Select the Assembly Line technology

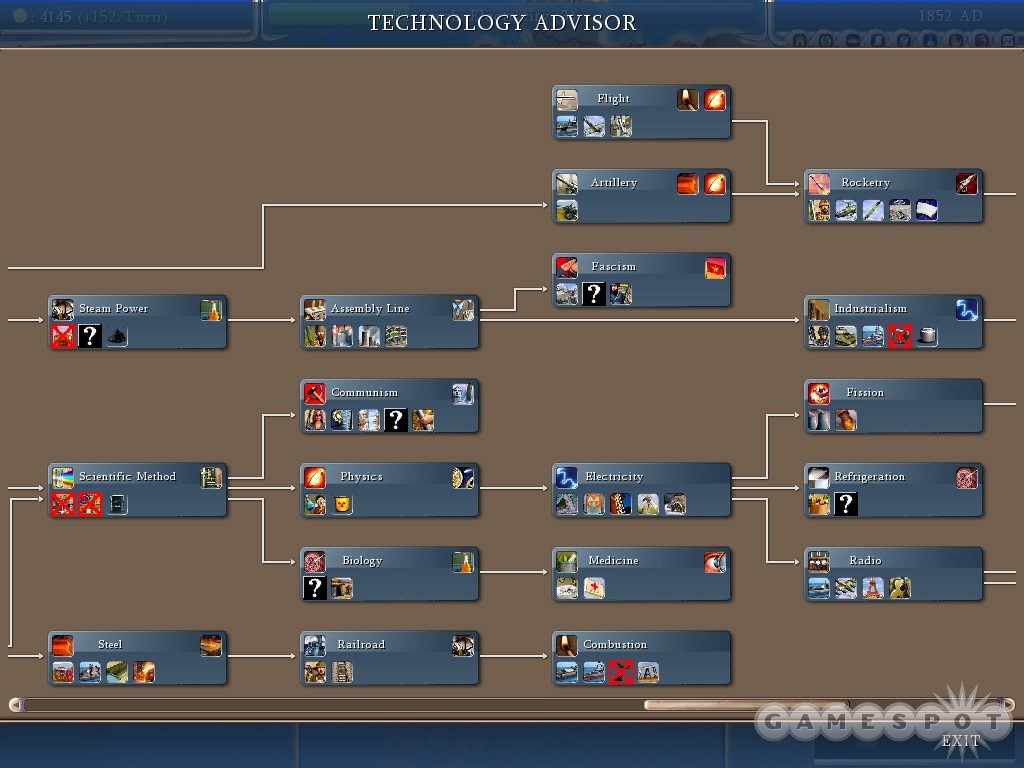[389, 322]
